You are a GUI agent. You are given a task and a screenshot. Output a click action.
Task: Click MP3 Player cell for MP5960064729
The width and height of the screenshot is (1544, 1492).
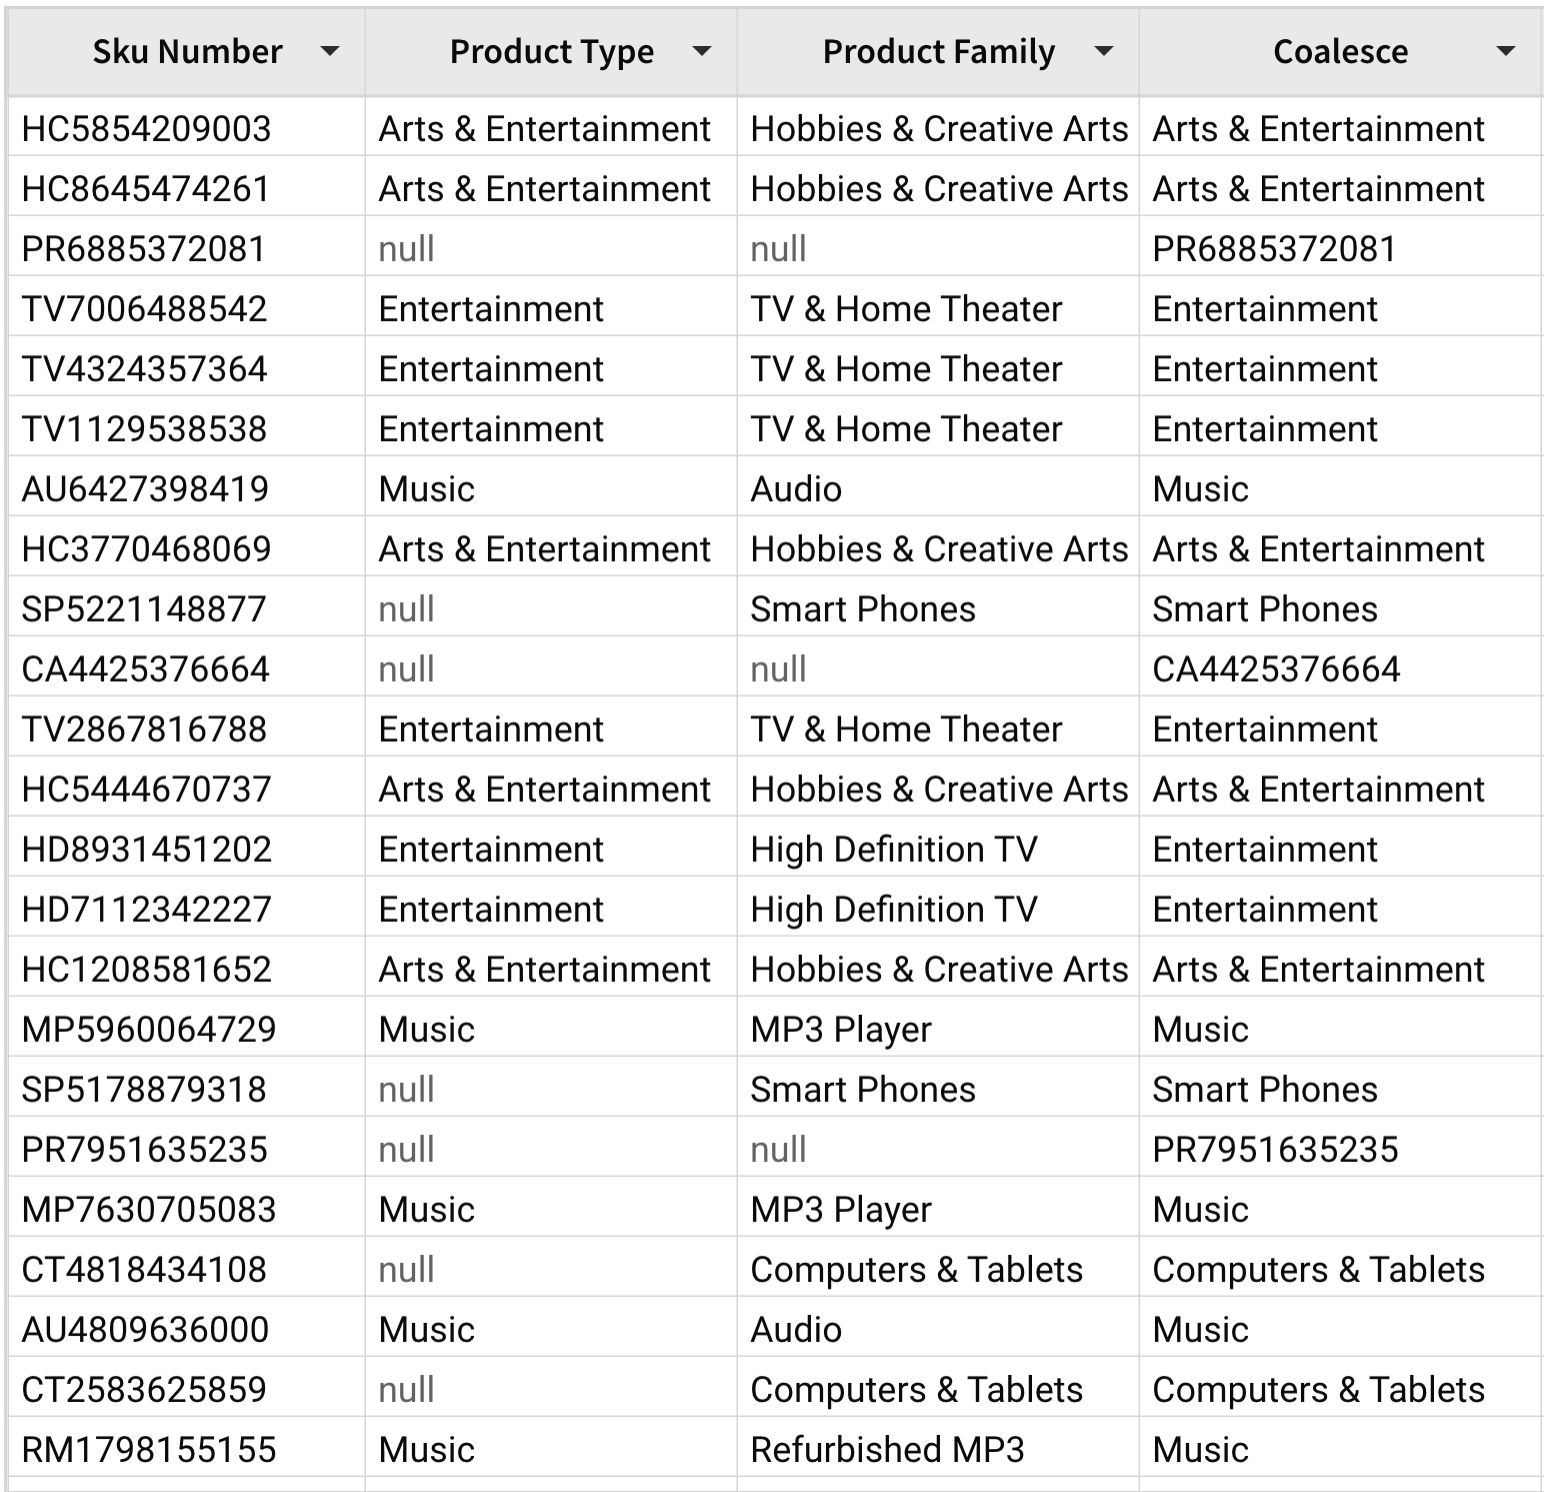click(840, 1029)
